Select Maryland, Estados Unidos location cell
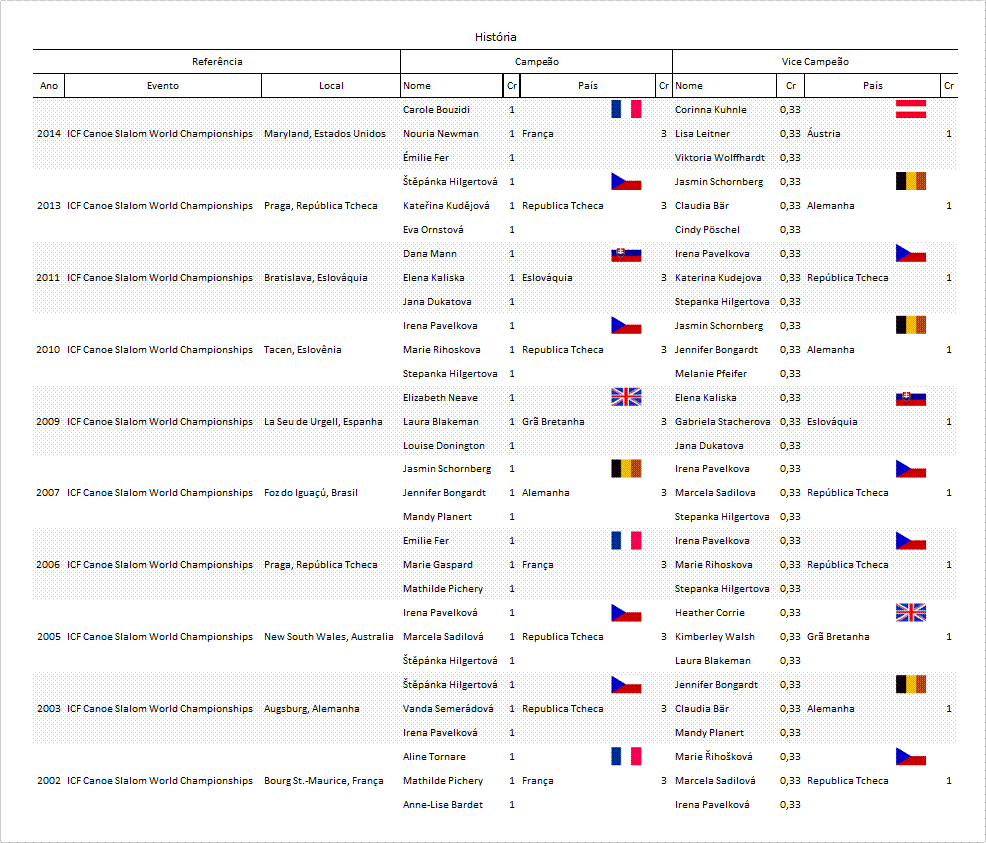This screenshot has height=843, width=986. coord(324,133)
